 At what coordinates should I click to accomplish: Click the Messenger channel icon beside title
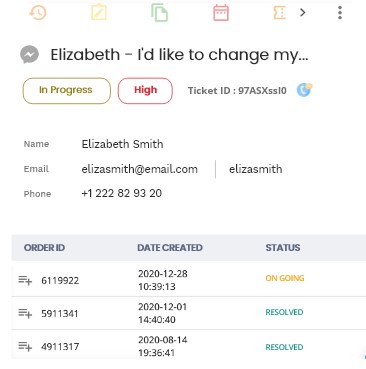(x=29, y=54)
